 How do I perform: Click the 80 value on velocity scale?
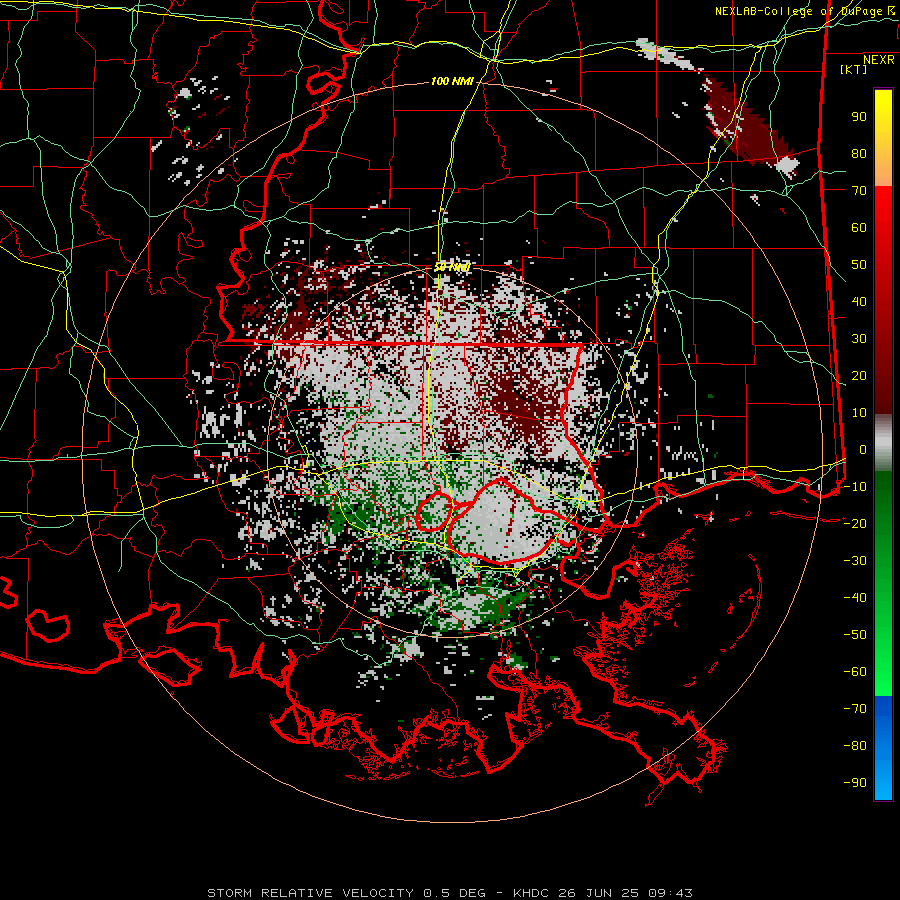point(859,154)
